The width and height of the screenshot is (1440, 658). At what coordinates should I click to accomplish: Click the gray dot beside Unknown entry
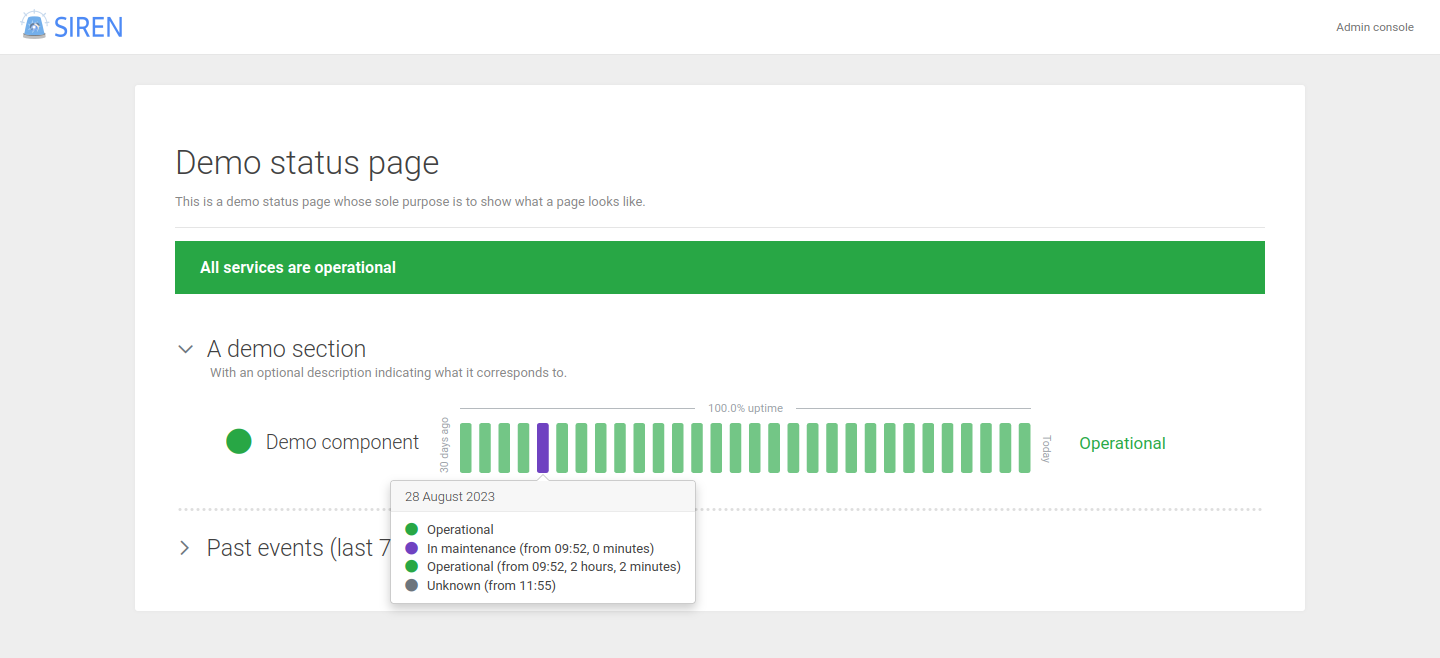(411, 586)
